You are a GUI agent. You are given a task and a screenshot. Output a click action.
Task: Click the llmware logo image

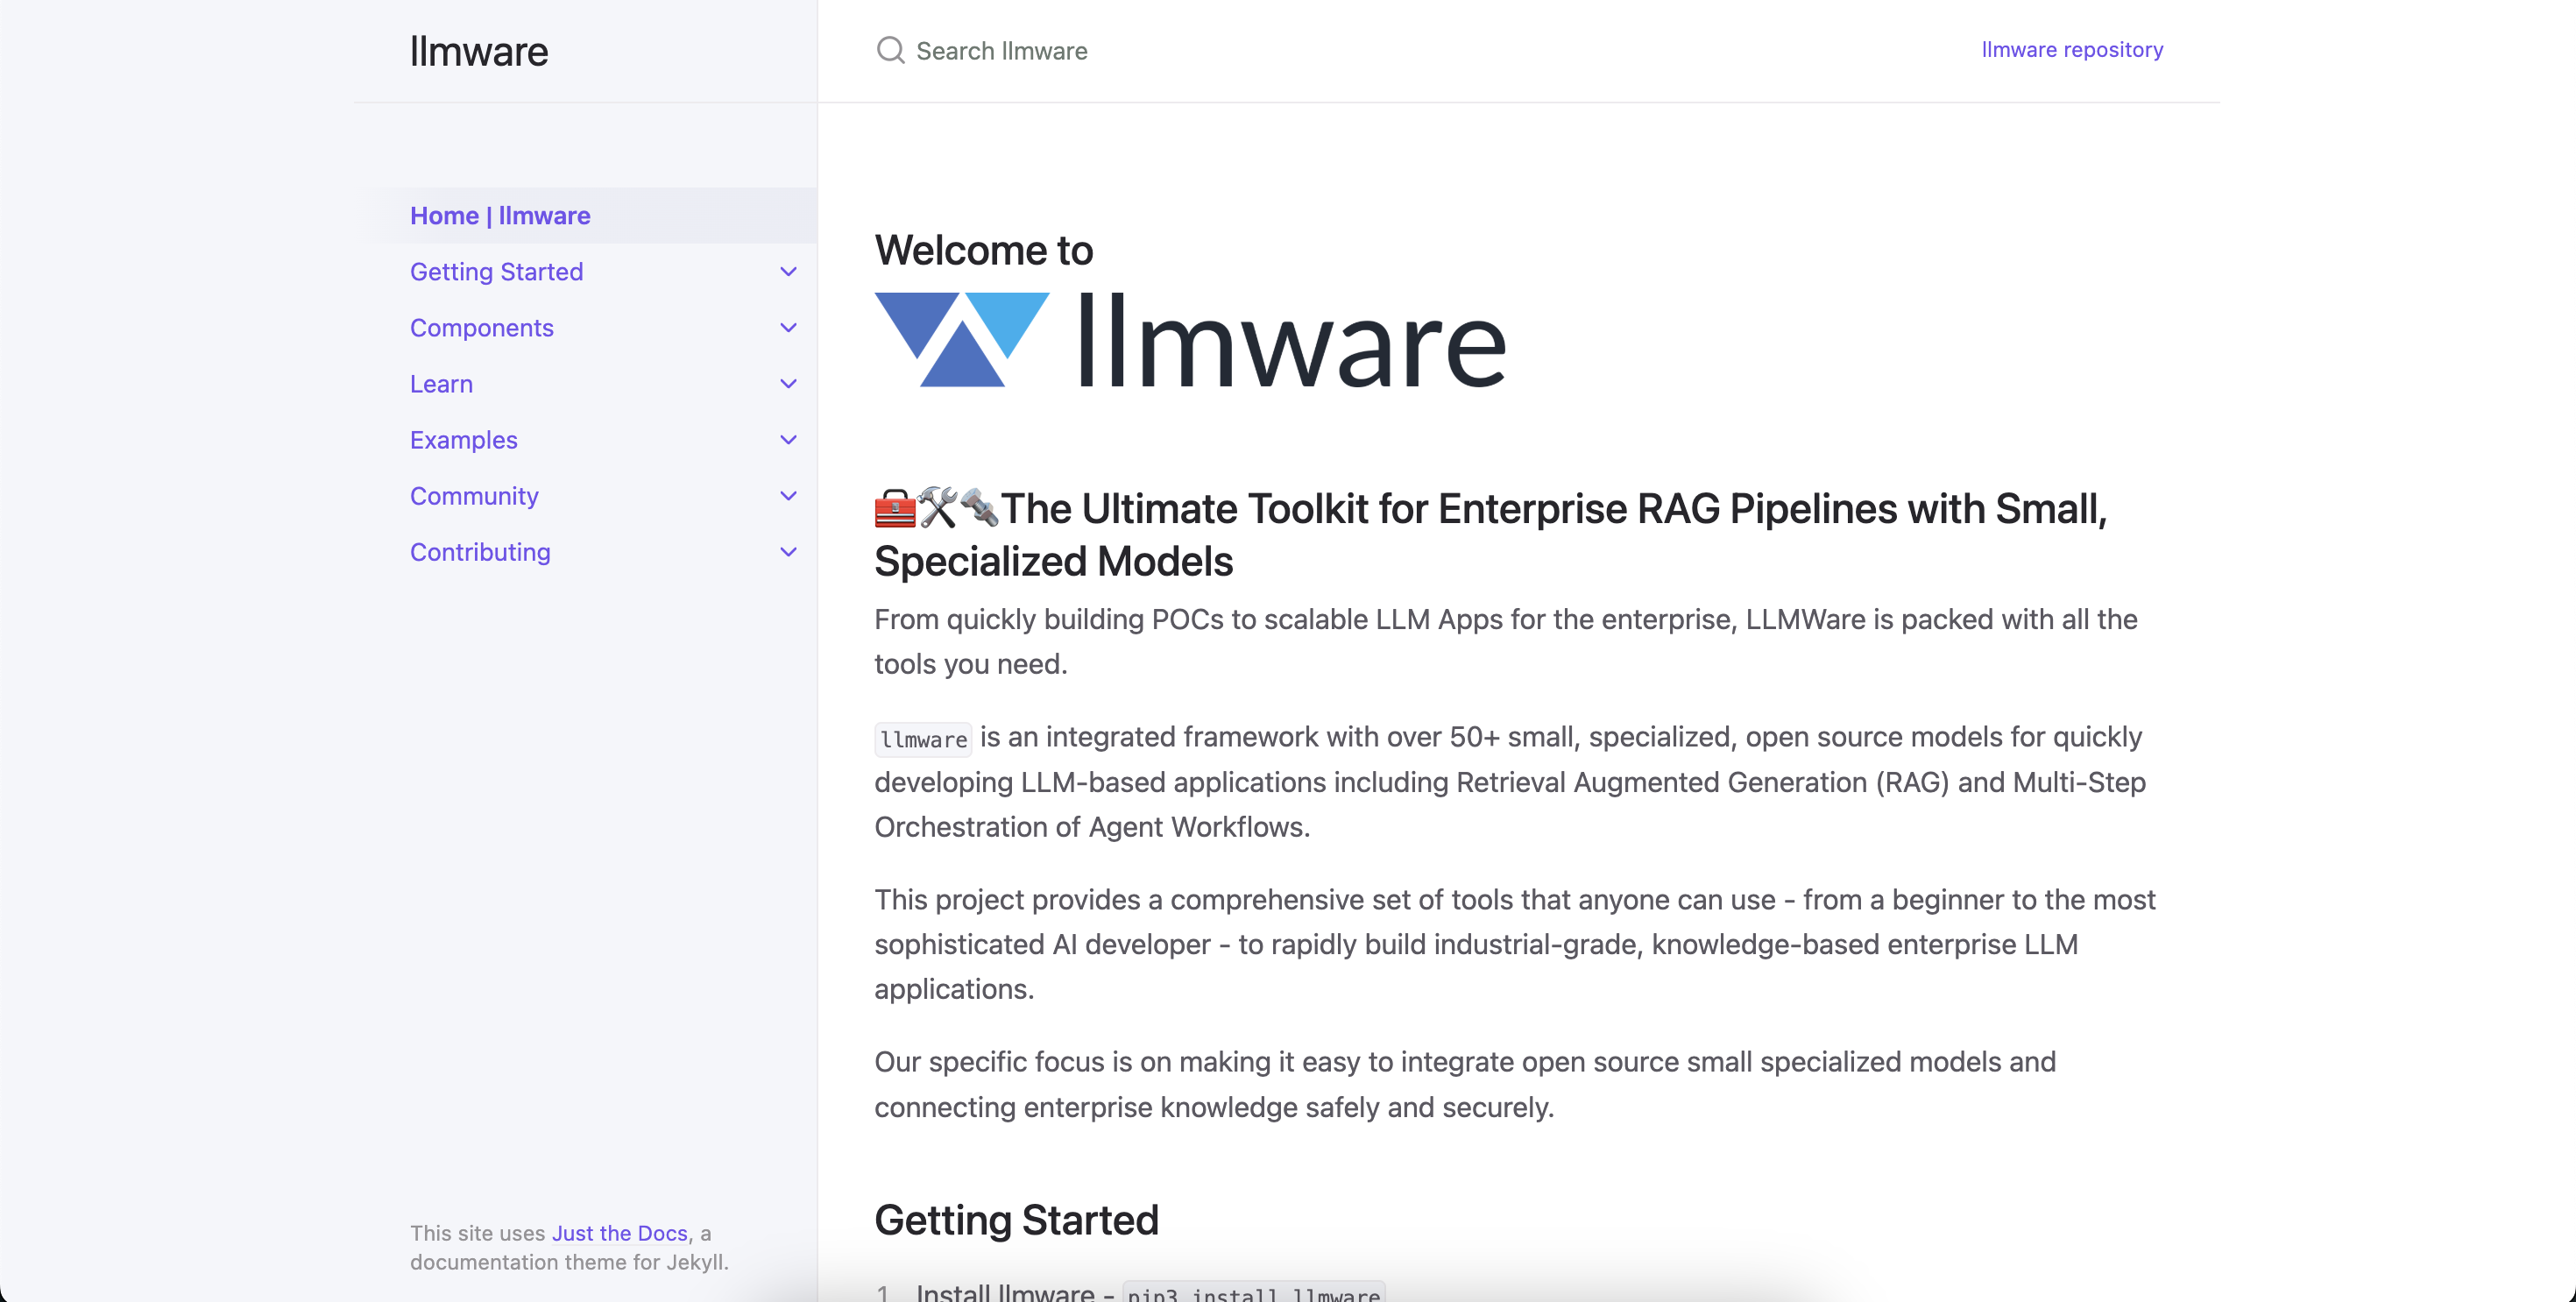point(1190,340)
